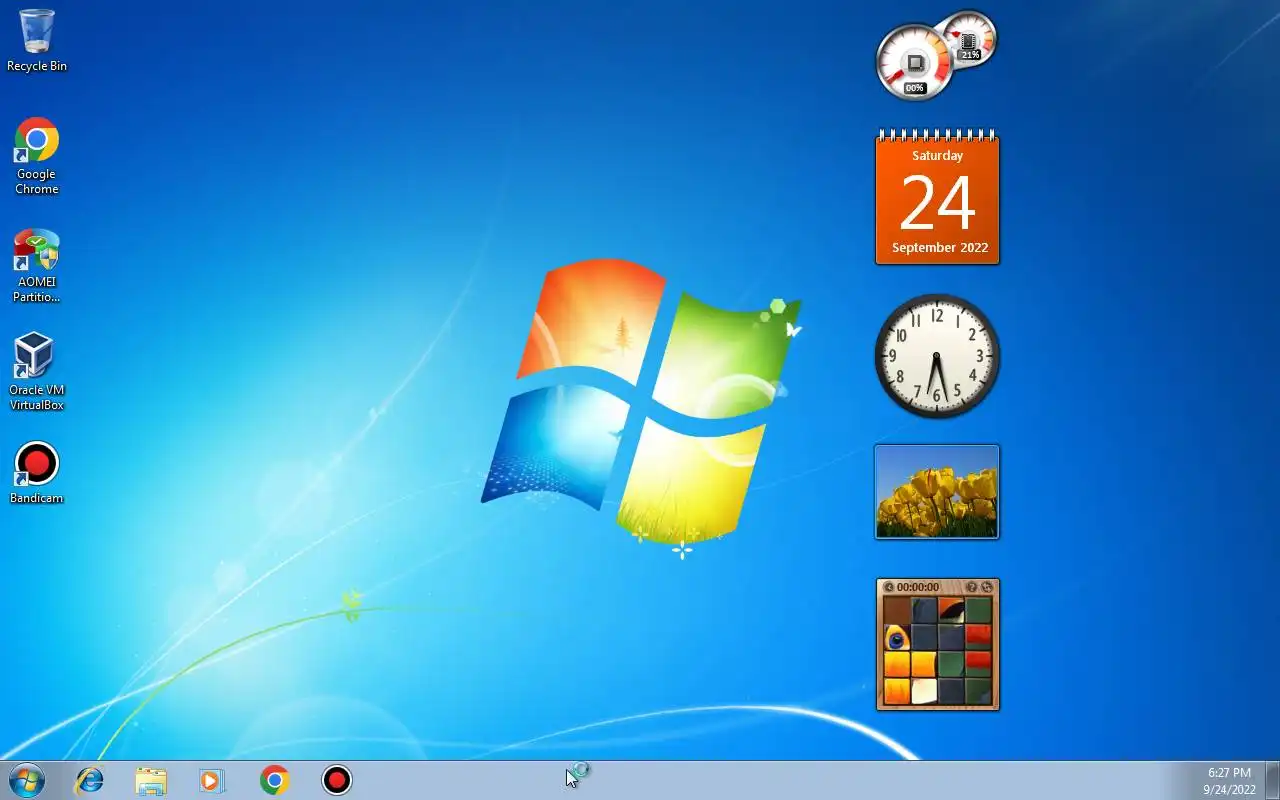Screen dimensions: 1280x800
Task: Select the AOMEI Partition Assistant shortcut
Action: 37,266
